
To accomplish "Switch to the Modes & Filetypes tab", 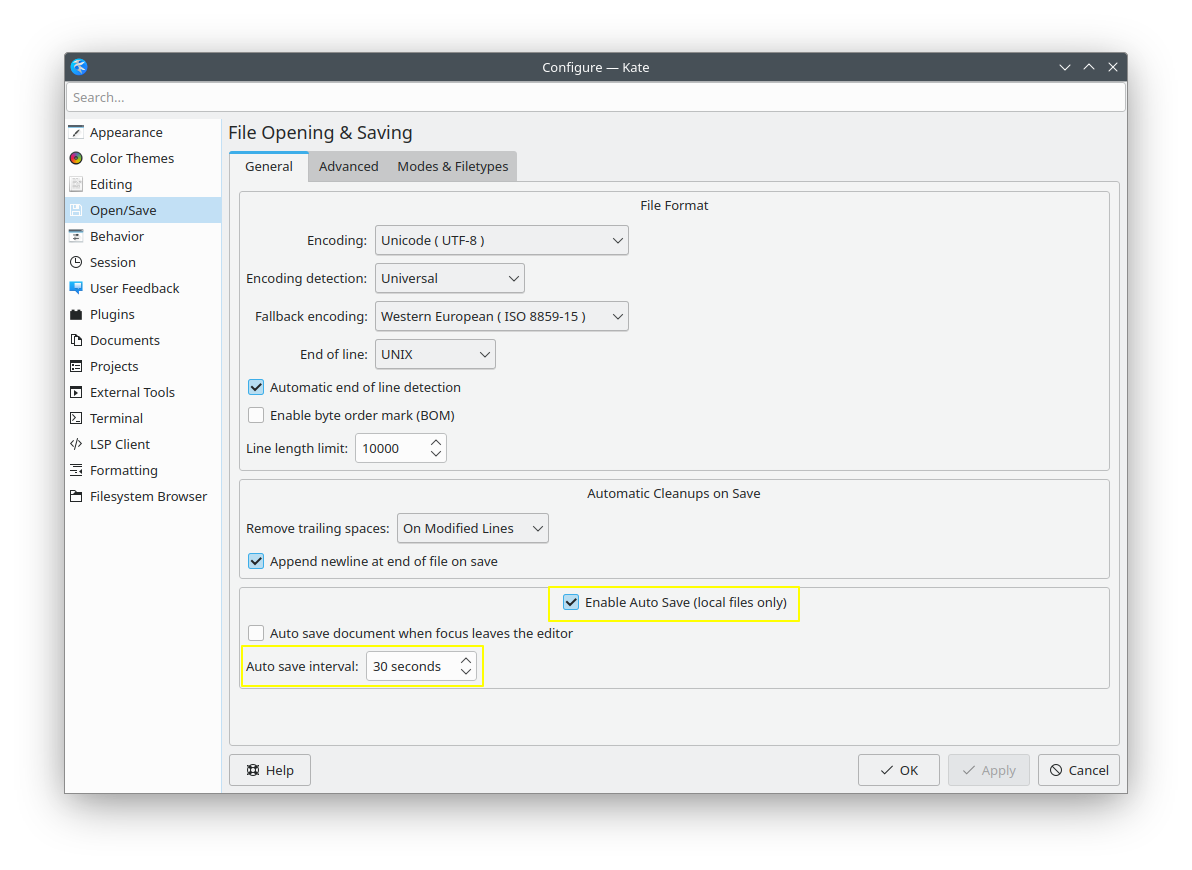I will coord(452,166).
